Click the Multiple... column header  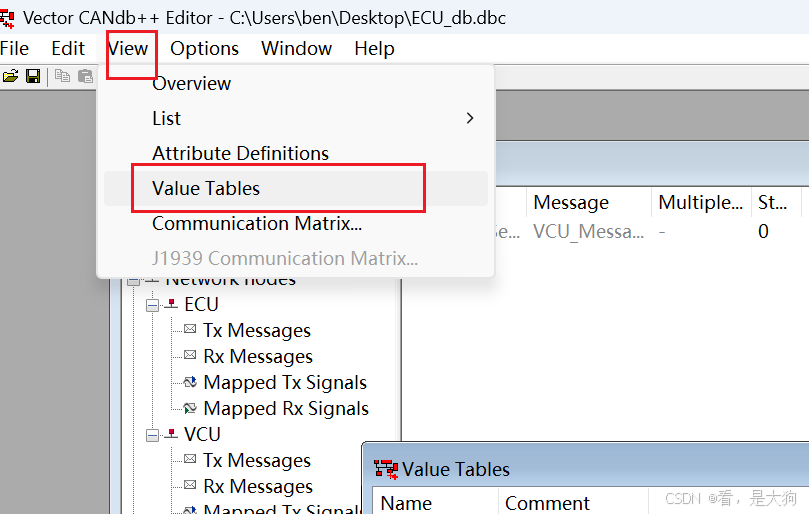pos(701,202)
